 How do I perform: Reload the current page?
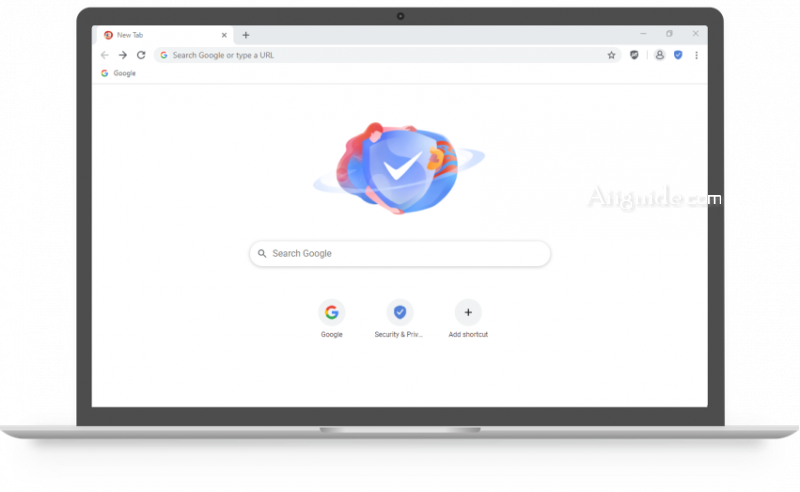click(x=141, y=55)
